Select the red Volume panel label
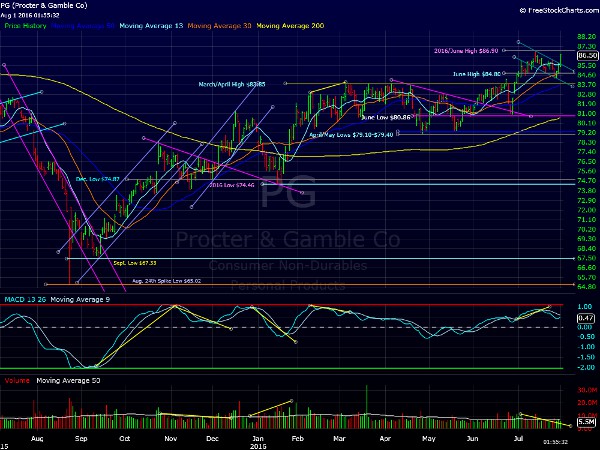This screenshot has height=450, width=600. click(x=17, y=380)
